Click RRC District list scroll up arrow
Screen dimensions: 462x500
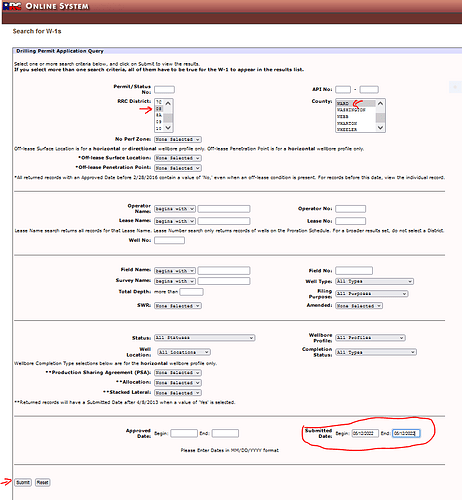[168, 103]
